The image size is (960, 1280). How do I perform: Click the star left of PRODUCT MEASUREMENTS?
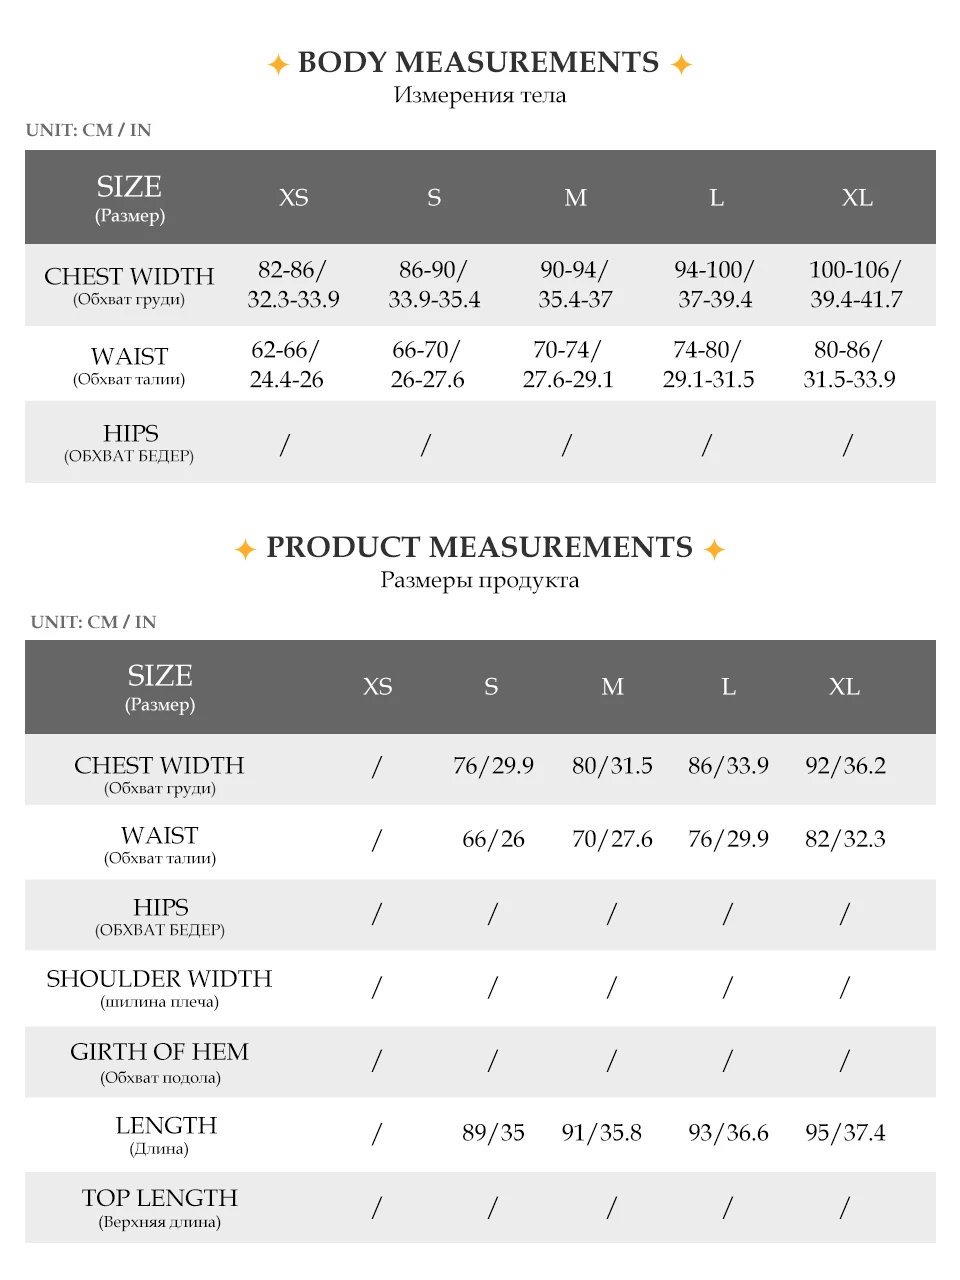pyautogui.click(x=245, y=549)
